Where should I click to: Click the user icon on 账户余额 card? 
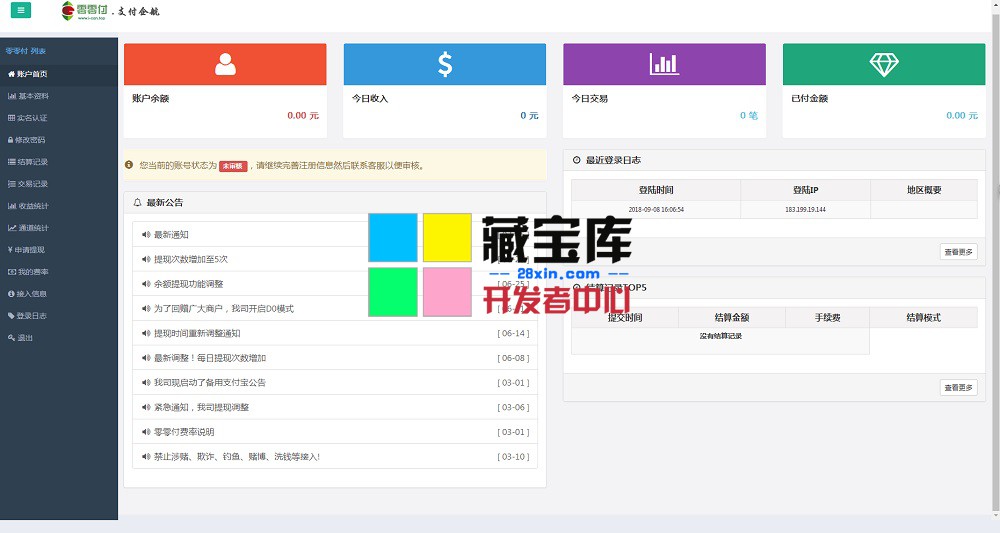225,64
